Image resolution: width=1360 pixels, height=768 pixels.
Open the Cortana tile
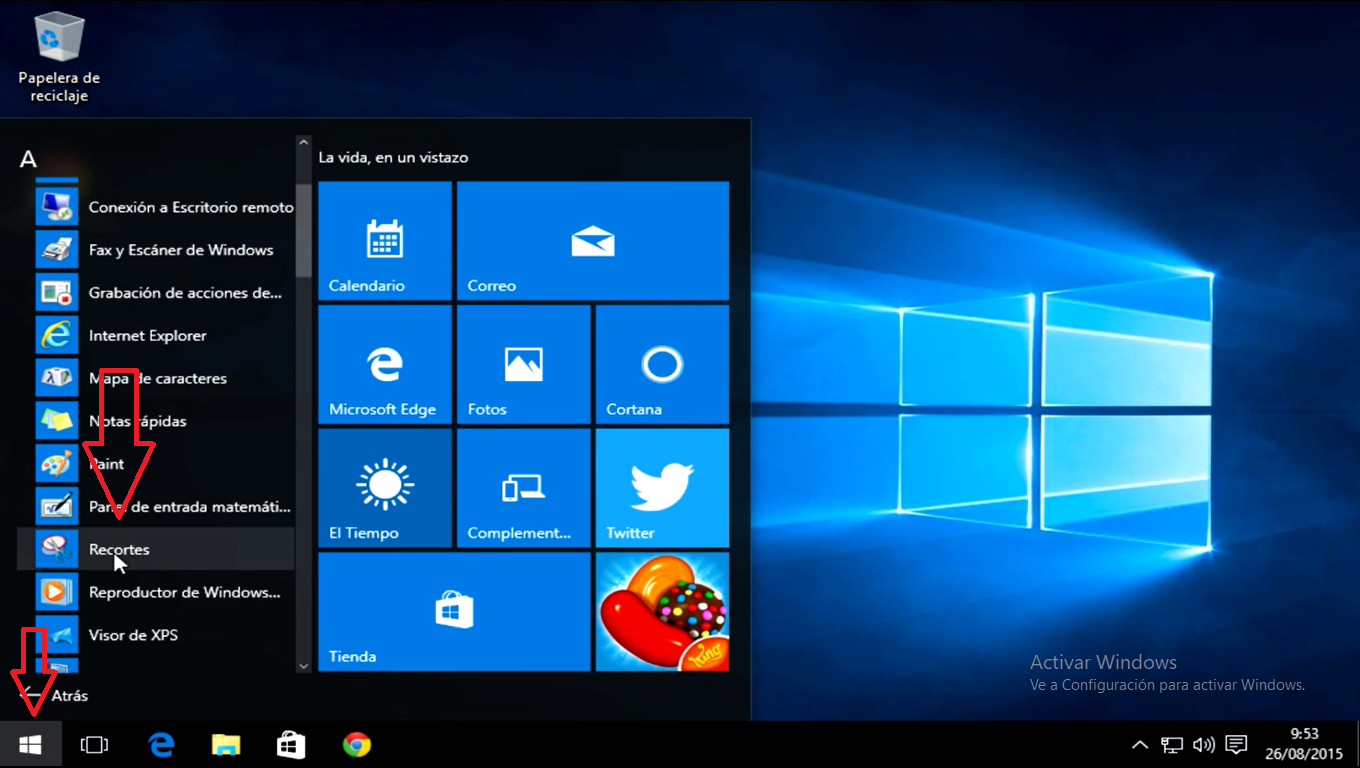point(662,365)
